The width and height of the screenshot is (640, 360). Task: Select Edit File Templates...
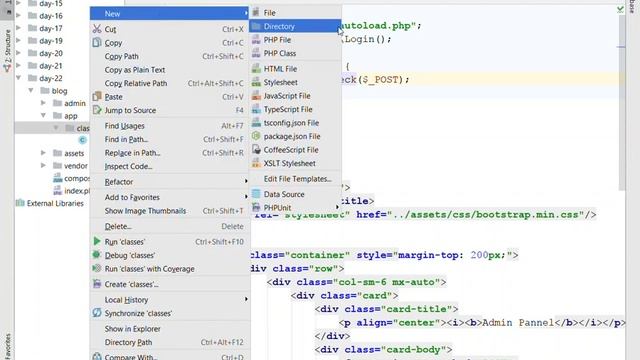(x=296, y=178)
